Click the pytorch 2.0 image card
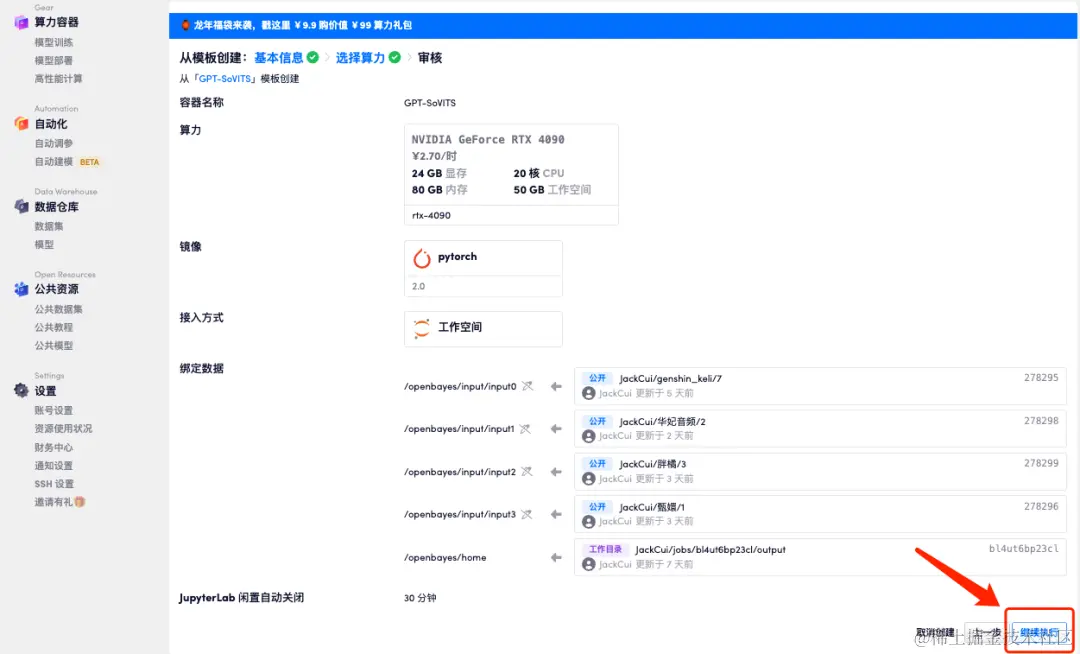Viewport: 1080px width, 654px height. point(483,268)
